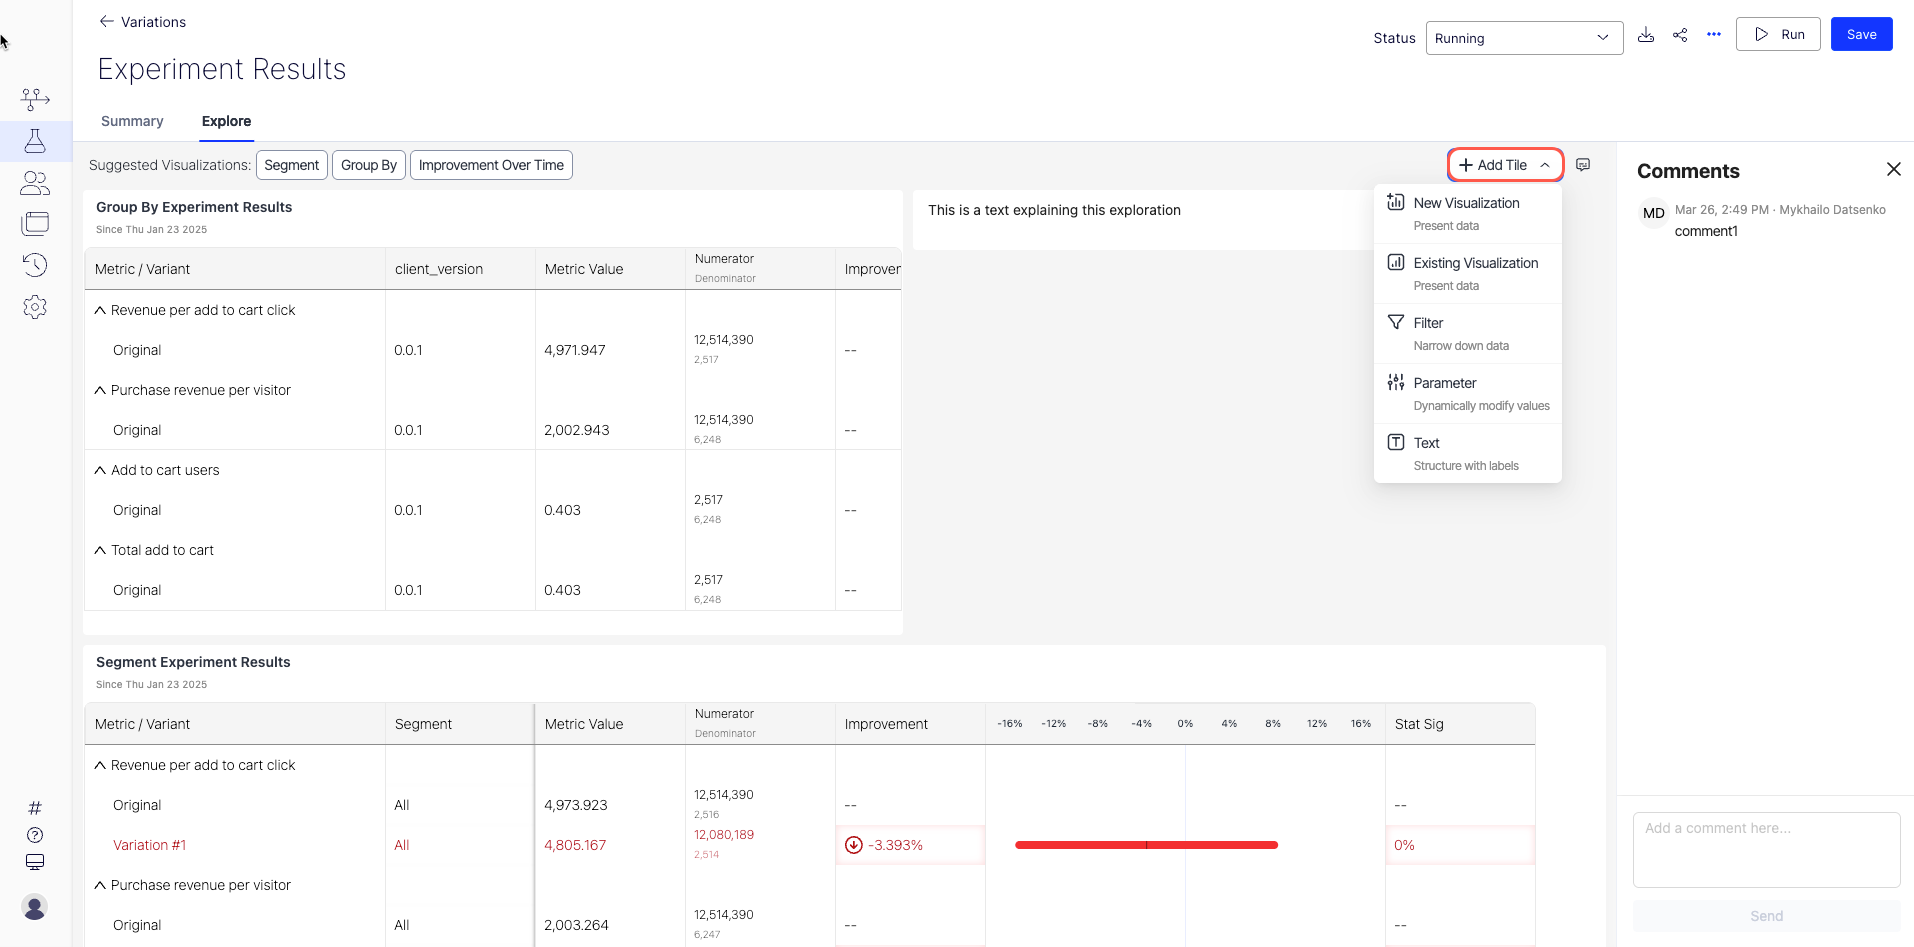1914x947 pixels.
Task: Click the history clock icon in sidebar
Action: coord(35,265)
